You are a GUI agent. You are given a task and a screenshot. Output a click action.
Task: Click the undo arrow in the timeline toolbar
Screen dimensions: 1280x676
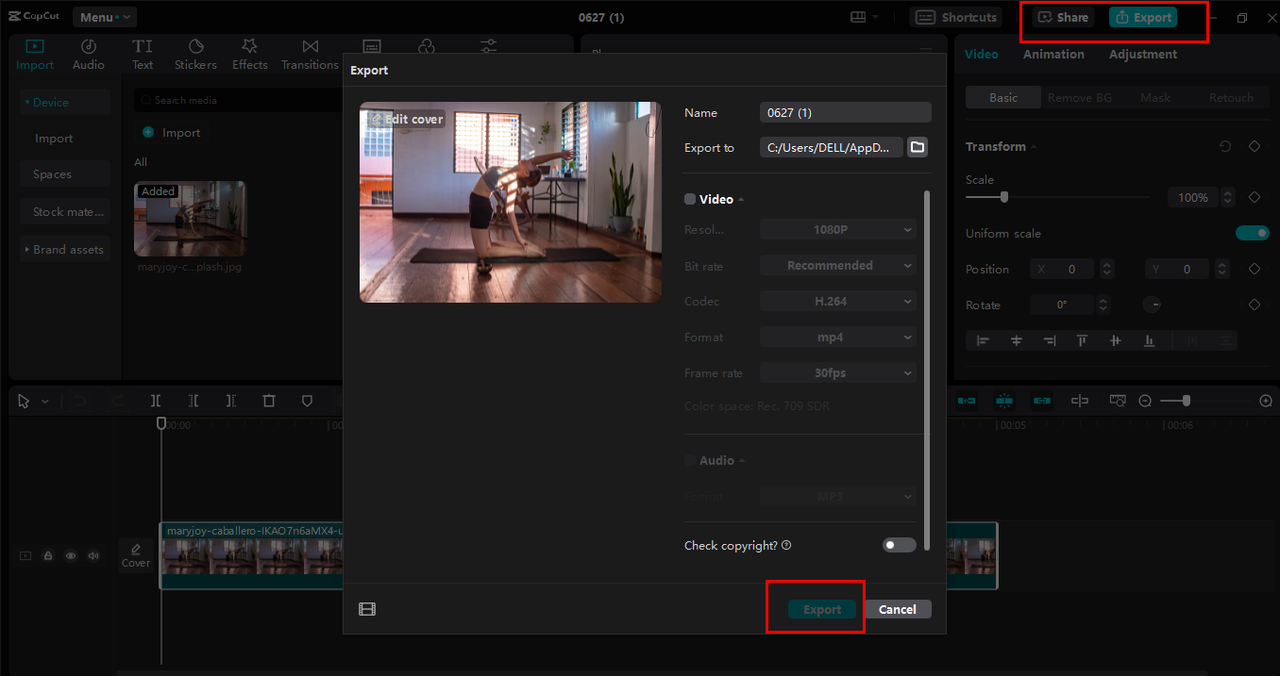tap(82, 400)
